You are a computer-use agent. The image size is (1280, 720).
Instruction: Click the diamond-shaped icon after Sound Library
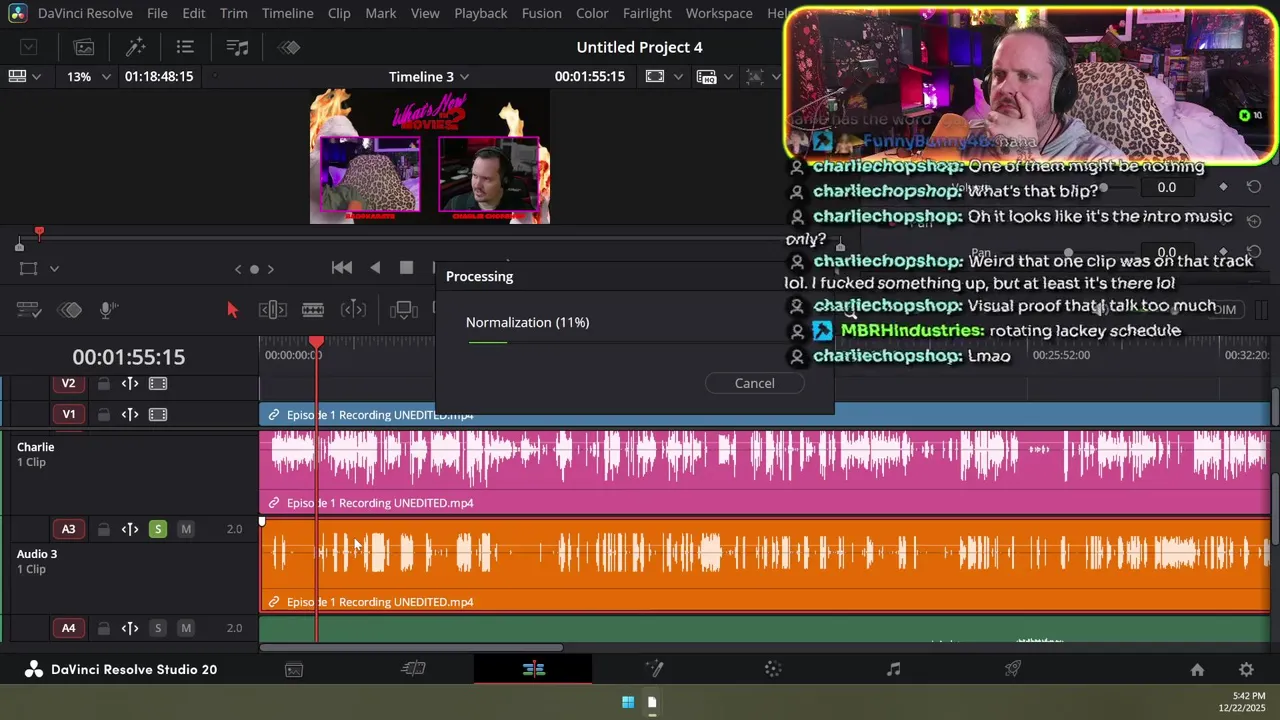pyautogui.click(x=289, y=47)
